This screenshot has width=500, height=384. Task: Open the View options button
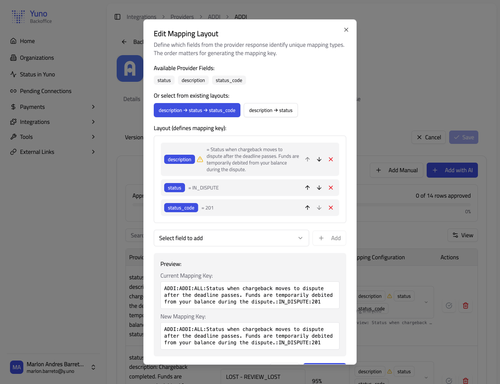(x=463, y=235)
